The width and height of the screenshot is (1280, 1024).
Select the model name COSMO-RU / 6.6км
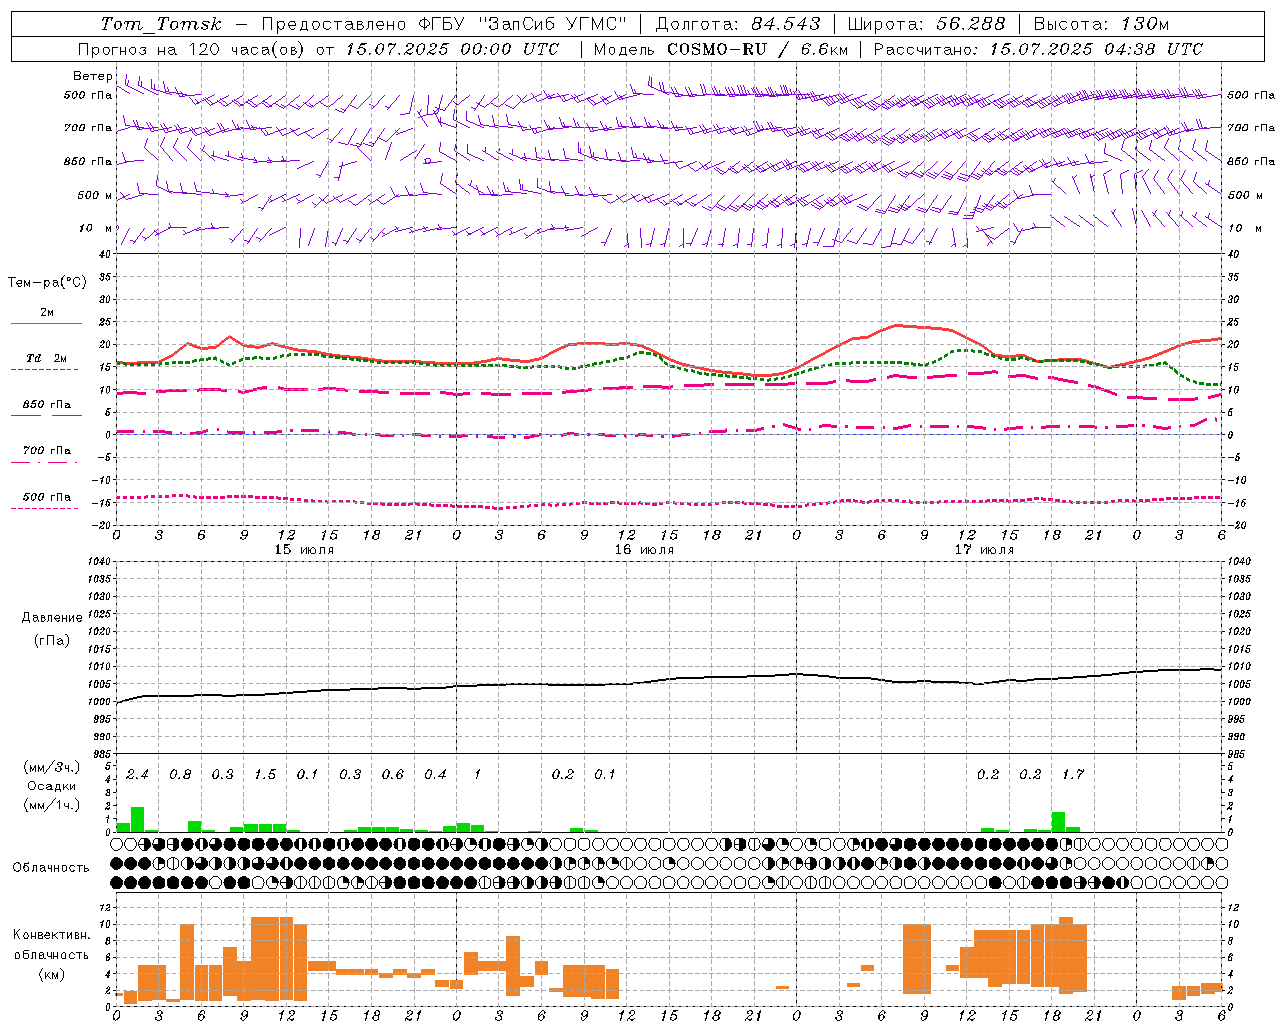[x=757, y=49]
